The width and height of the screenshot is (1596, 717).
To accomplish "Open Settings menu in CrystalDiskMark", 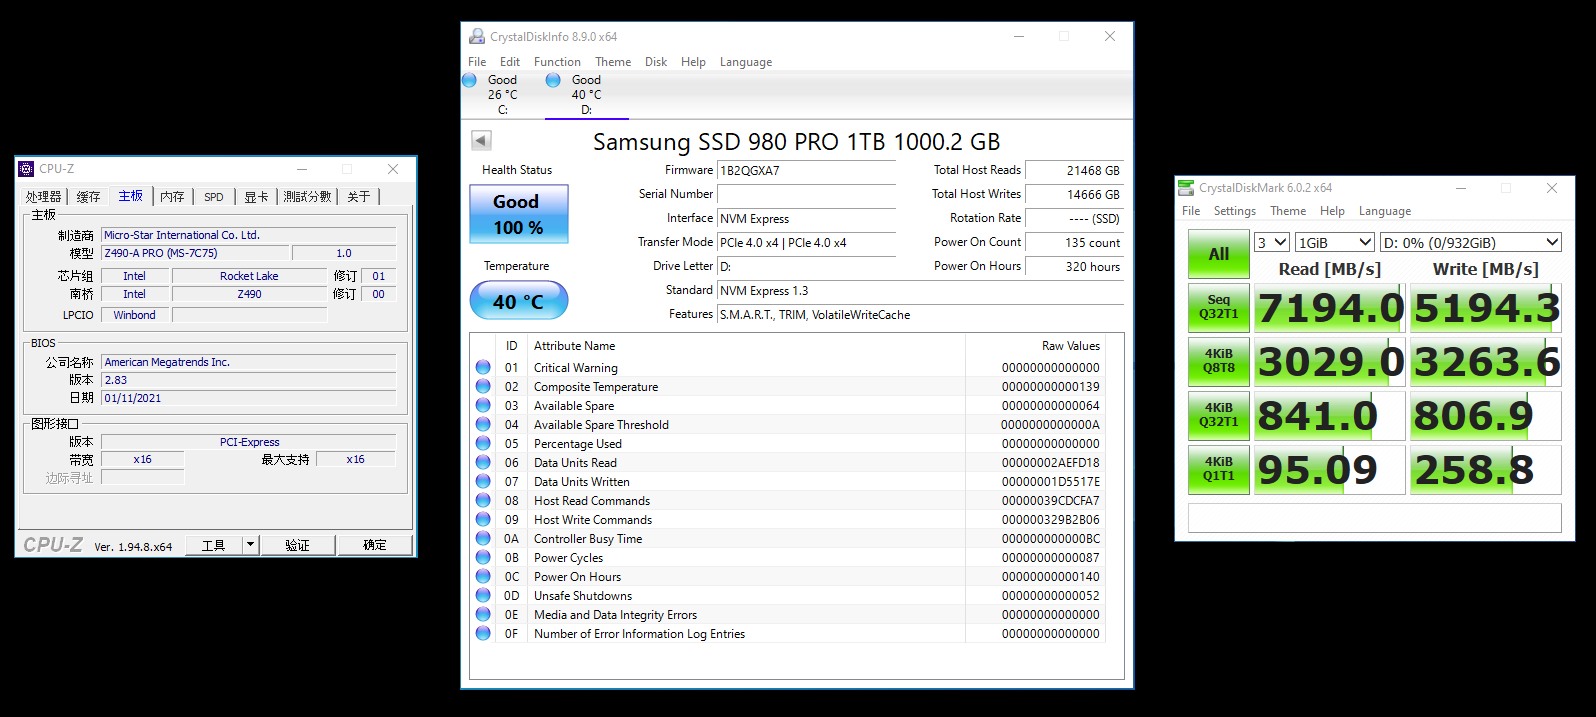I will pyautogui.click(x=1234, y=211).
